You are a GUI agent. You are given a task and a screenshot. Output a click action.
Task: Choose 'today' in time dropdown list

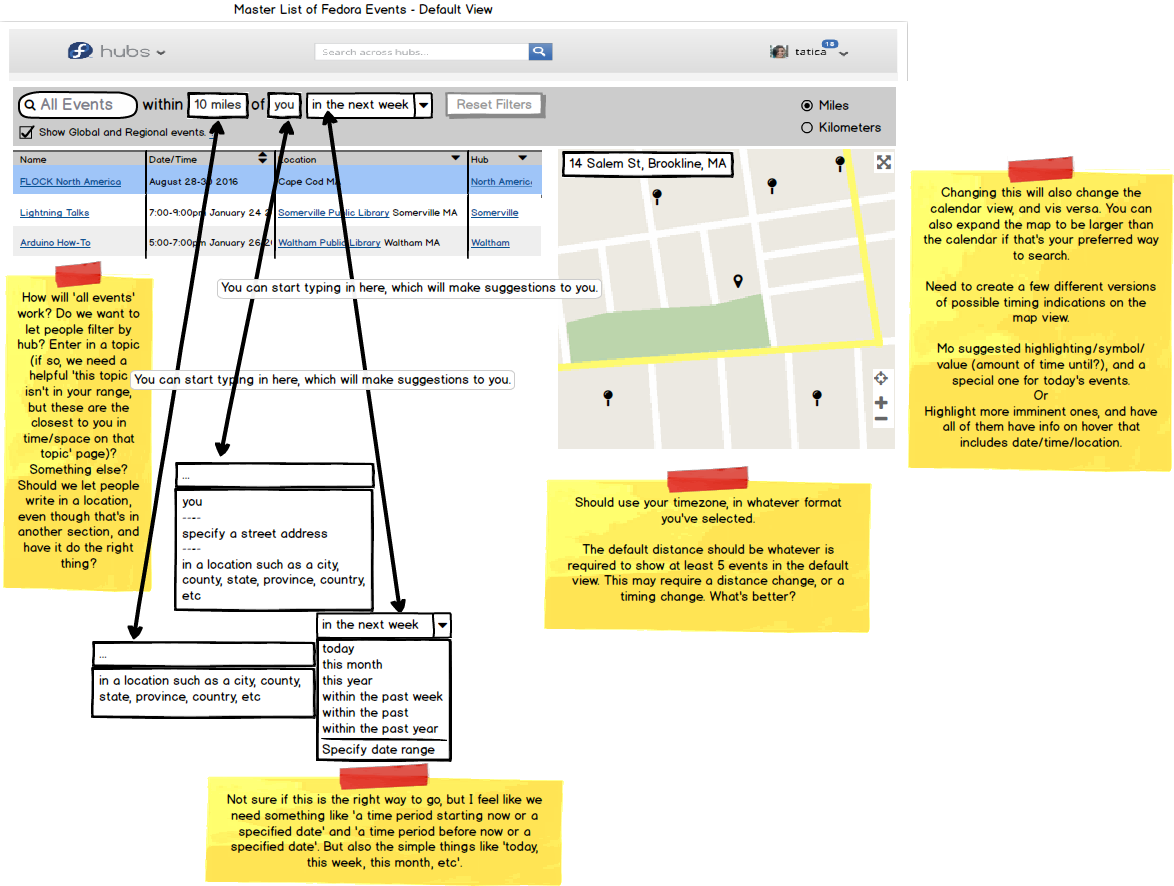pos(338,649)
